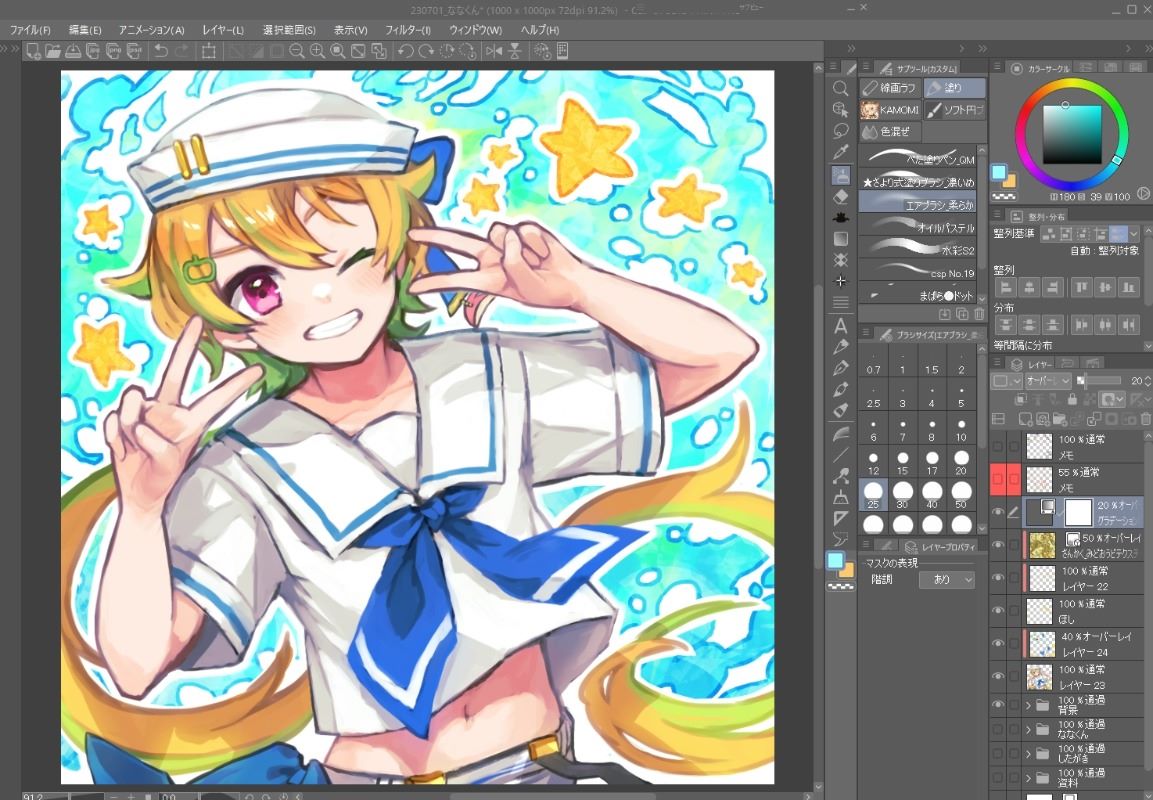Select the 色混ぜ sub tool group
Image resolution: width=1153 pixels, height=800 pixels.
coord(890,132)
